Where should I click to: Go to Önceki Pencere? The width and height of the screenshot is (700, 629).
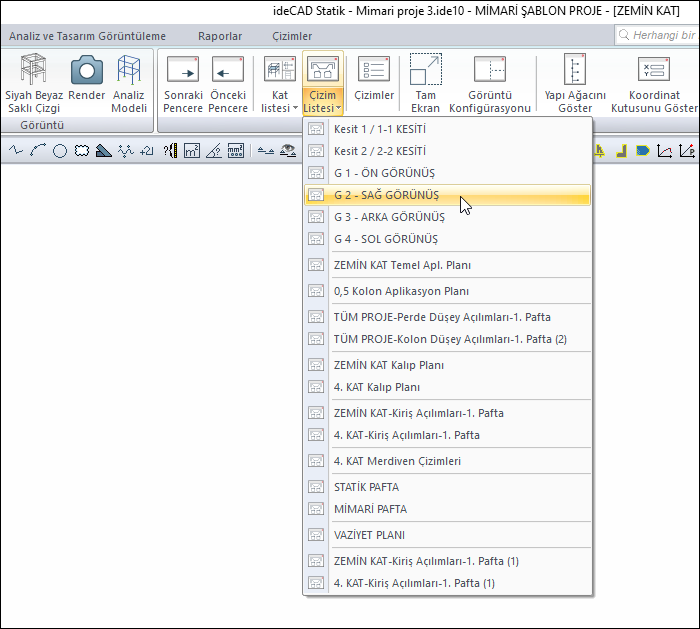pyautogui.click(x=228, y=72)
